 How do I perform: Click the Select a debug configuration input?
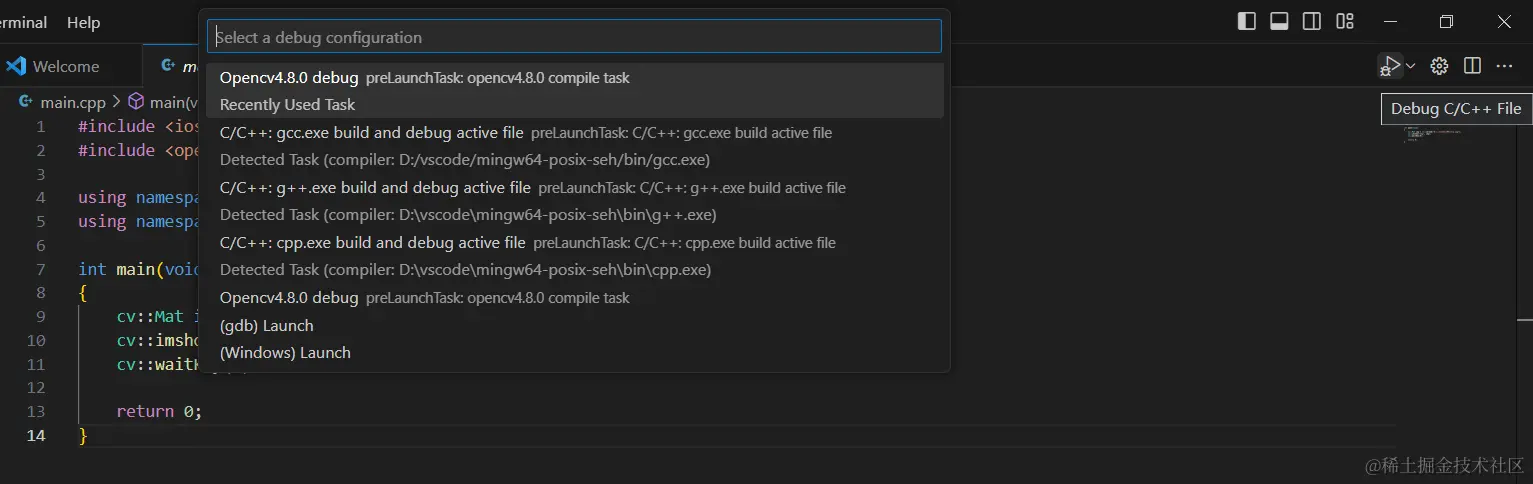point(574,37)
